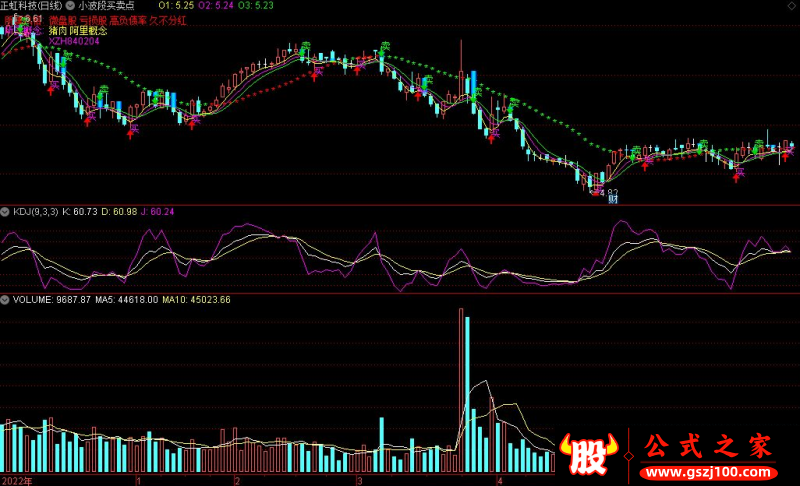This screenshot has height=486, width=800.
Task: Jump to month 4 on date axis
Action: (x=500, y=481)
